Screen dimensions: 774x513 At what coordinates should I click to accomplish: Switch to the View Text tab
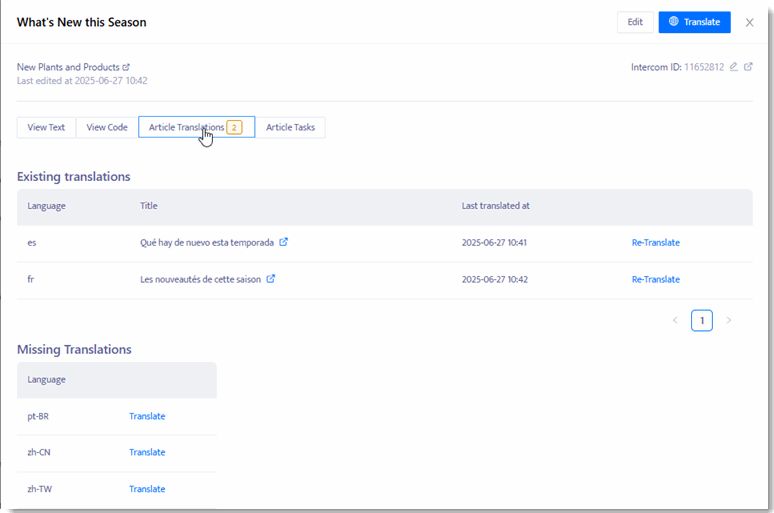[46, 127]
